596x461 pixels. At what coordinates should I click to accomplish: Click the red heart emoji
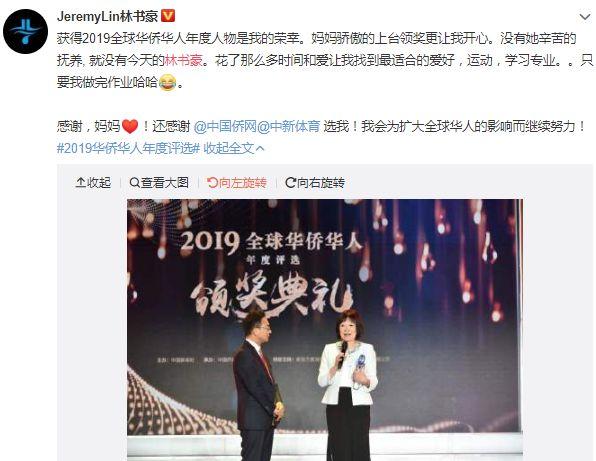point(130,126)
